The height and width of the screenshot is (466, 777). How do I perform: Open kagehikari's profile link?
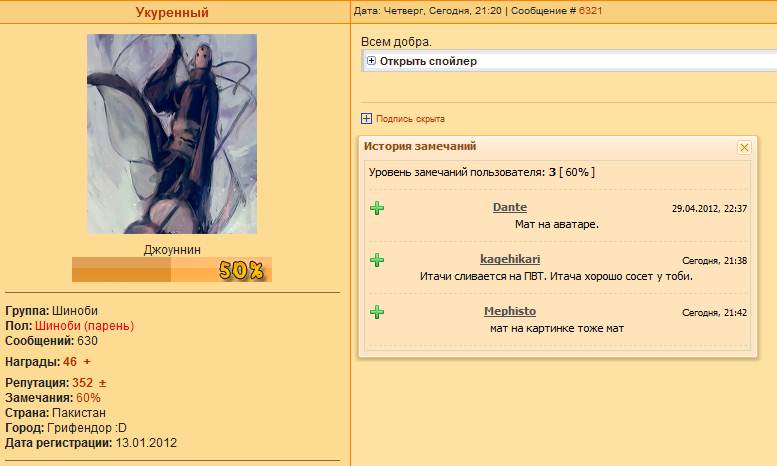point(510,259)
